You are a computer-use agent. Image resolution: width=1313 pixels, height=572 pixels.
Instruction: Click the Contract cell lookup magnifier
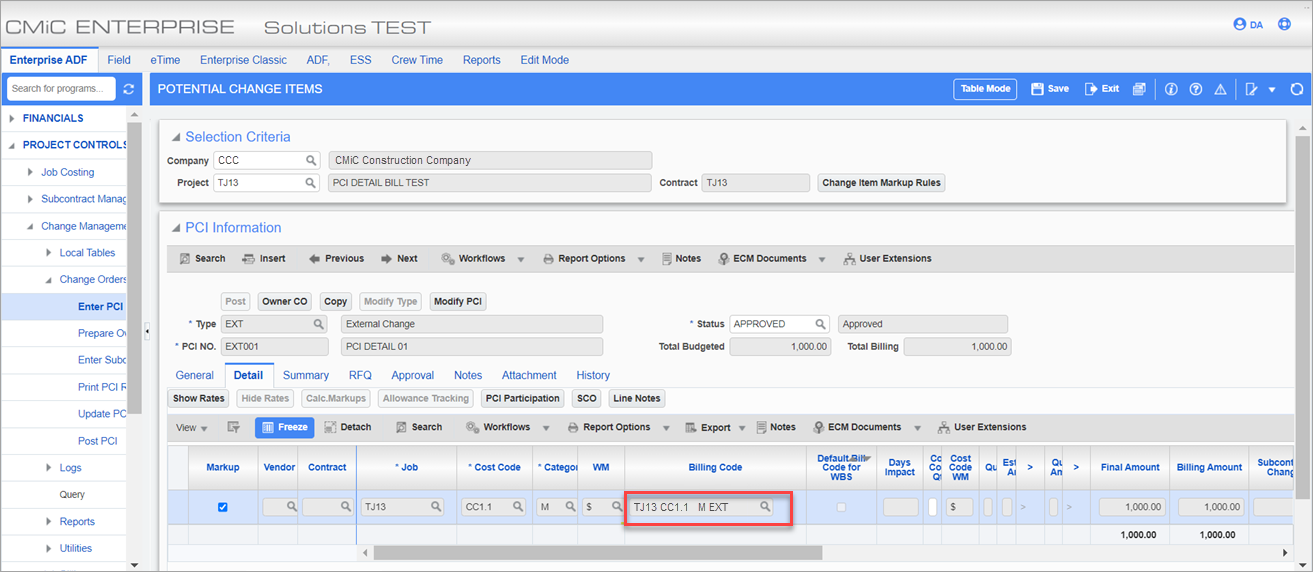(345, 507)
